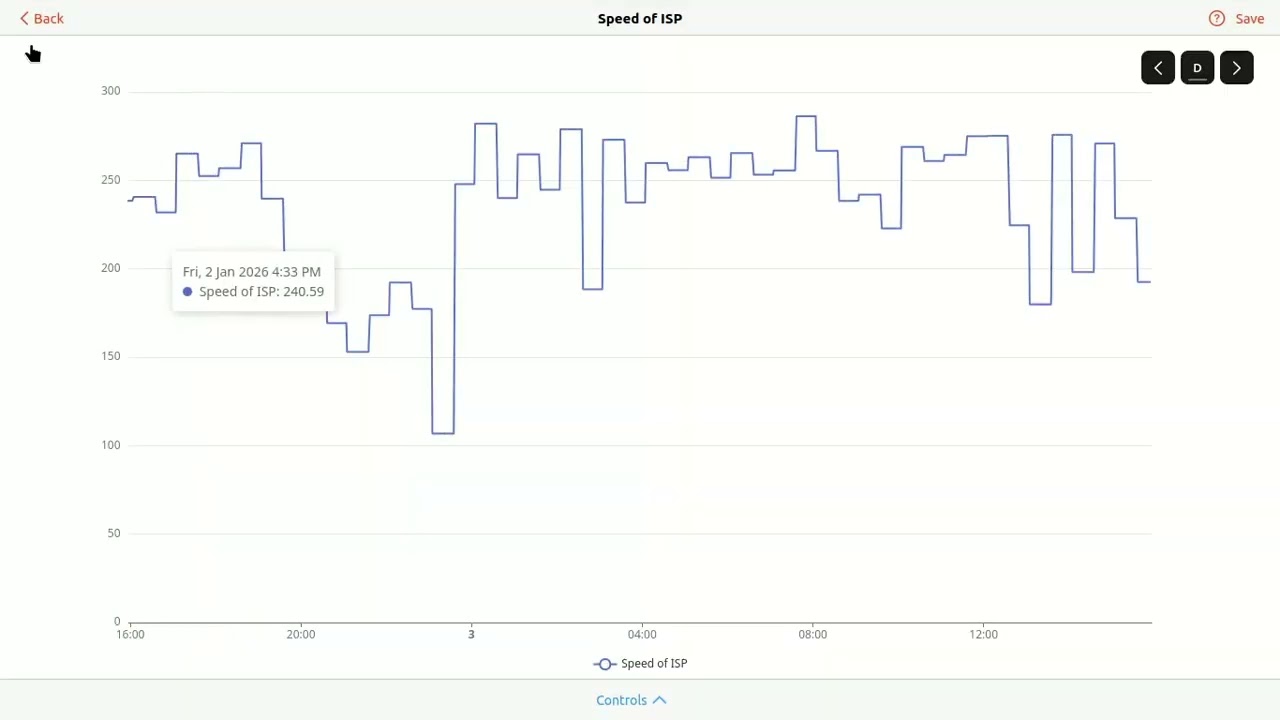Click the day 3 axis marker
Image resolution: width=1280 pixels, height=720 pixels.
tap(471, 634)
